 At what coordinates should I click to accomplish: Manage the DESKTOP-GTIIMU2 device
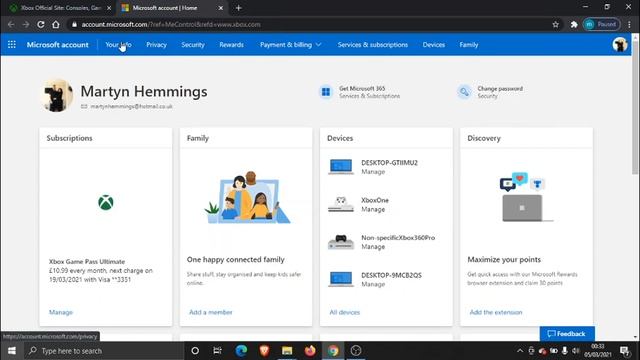coord(373,172)
